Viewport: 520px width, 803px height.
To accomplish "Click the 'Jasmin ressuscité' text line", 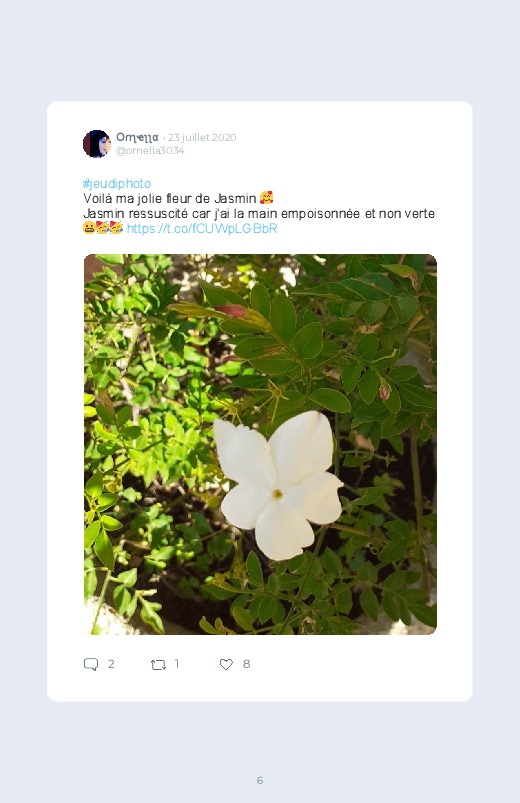I will click(x=259, y=214).
